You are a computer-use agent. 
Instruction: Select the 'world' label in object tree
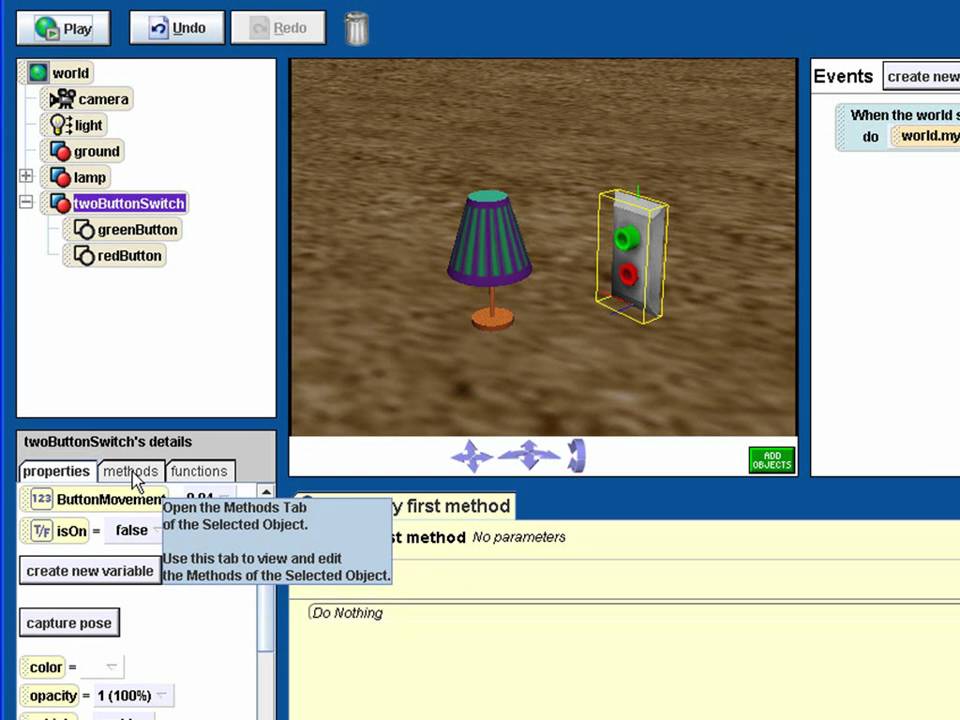(x=70, y=73)
